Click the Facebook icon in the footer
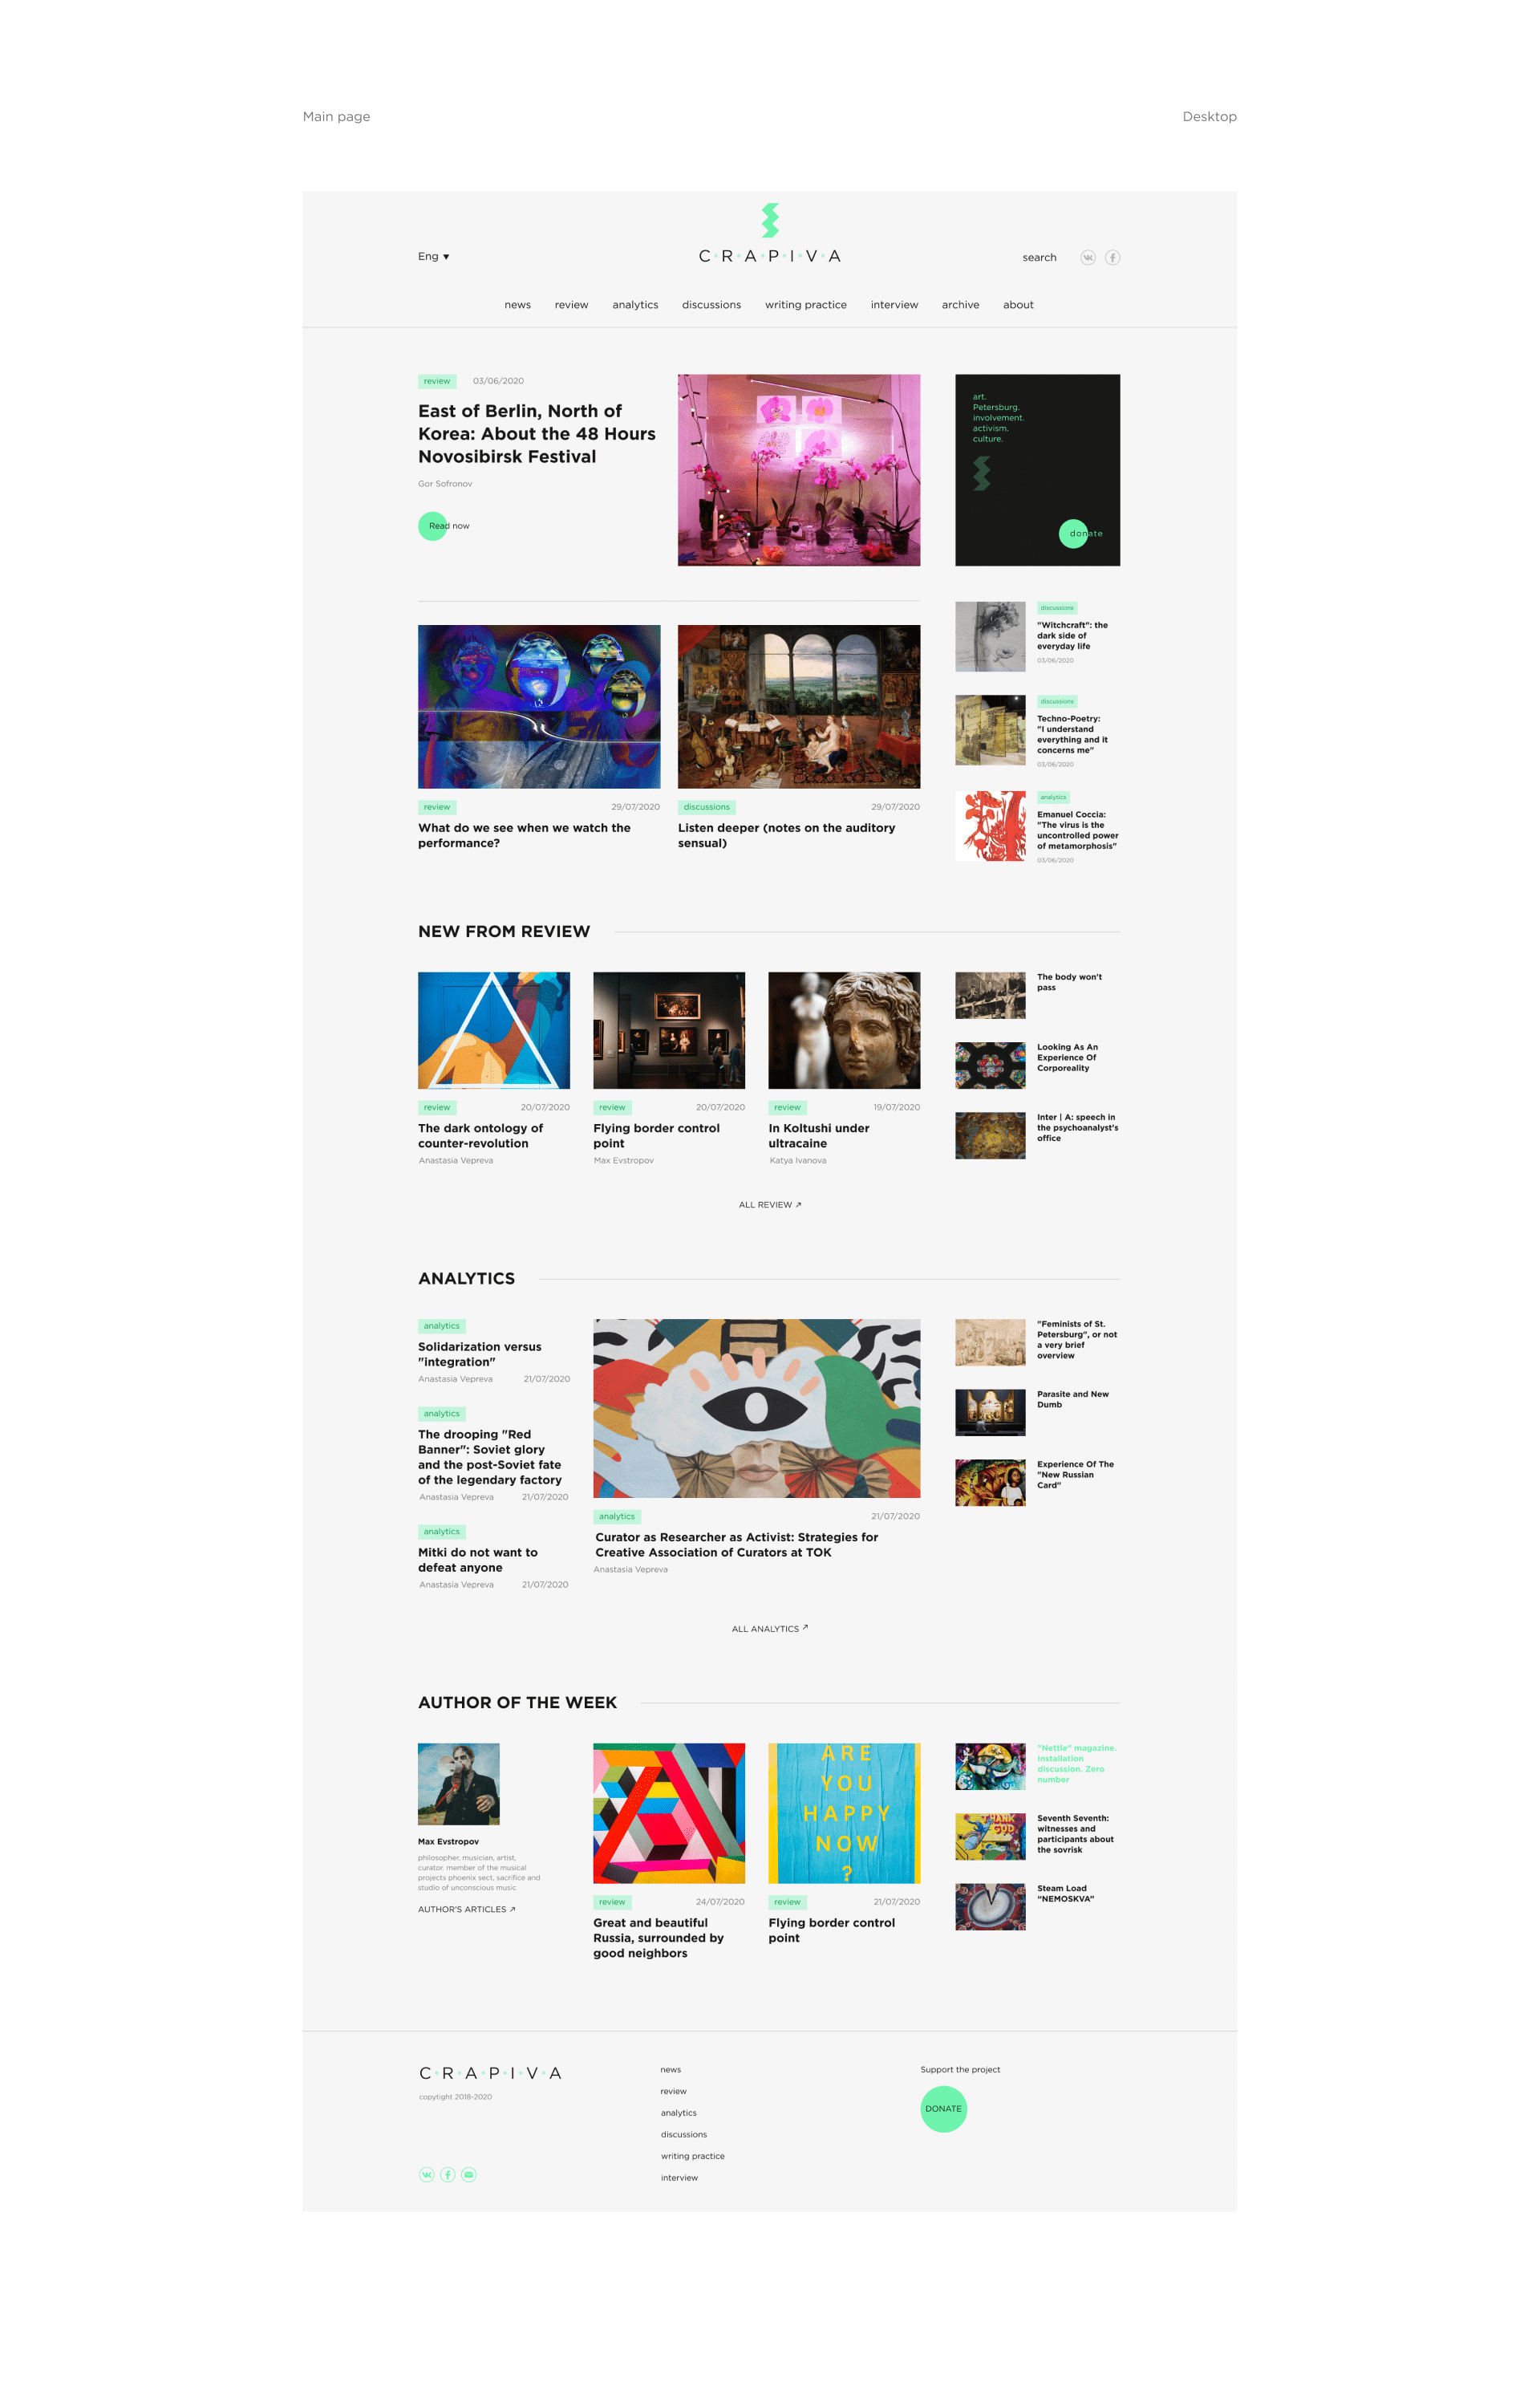Viewport: 1540px width, 2399px height. 448,2175
